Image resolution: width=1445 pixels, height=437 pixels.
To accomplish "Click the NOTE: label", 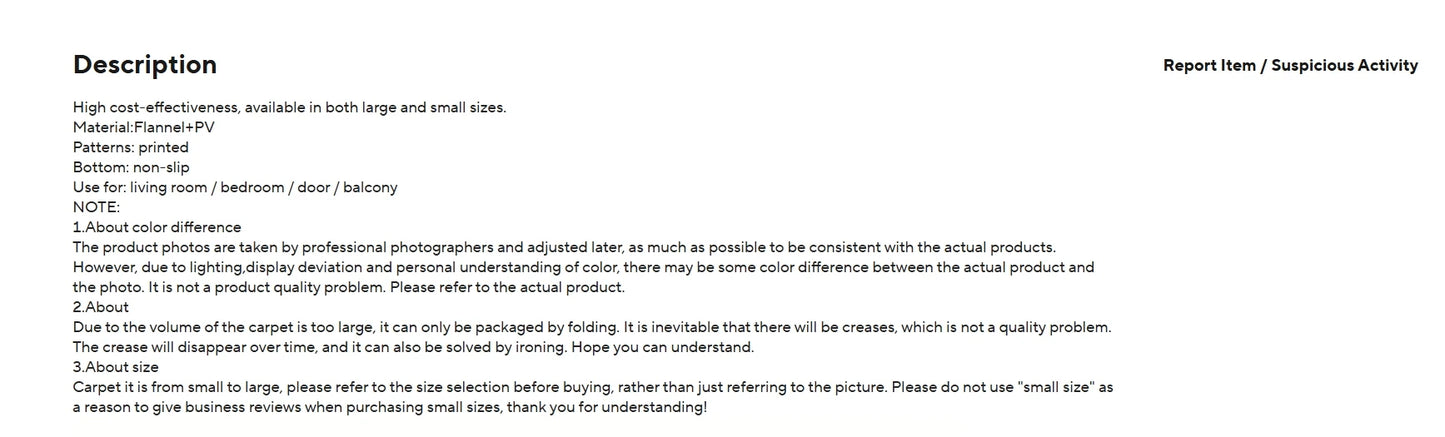I will click(96, 208).
